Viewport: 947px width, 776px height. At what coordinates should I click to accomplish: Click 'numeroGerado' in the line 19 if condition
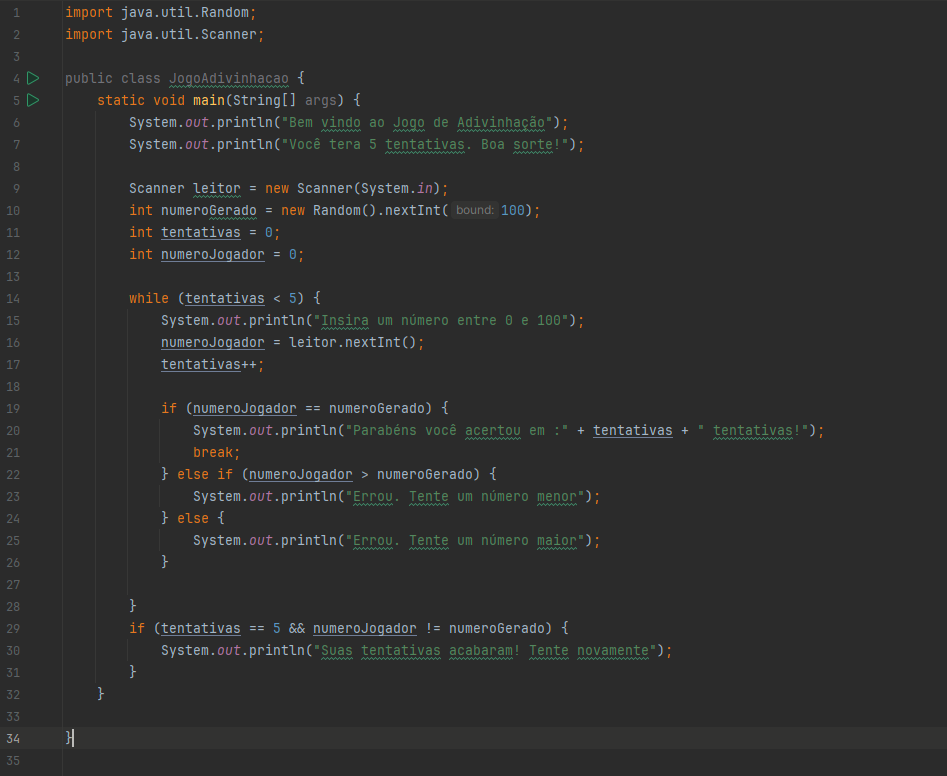pos(377,409)
